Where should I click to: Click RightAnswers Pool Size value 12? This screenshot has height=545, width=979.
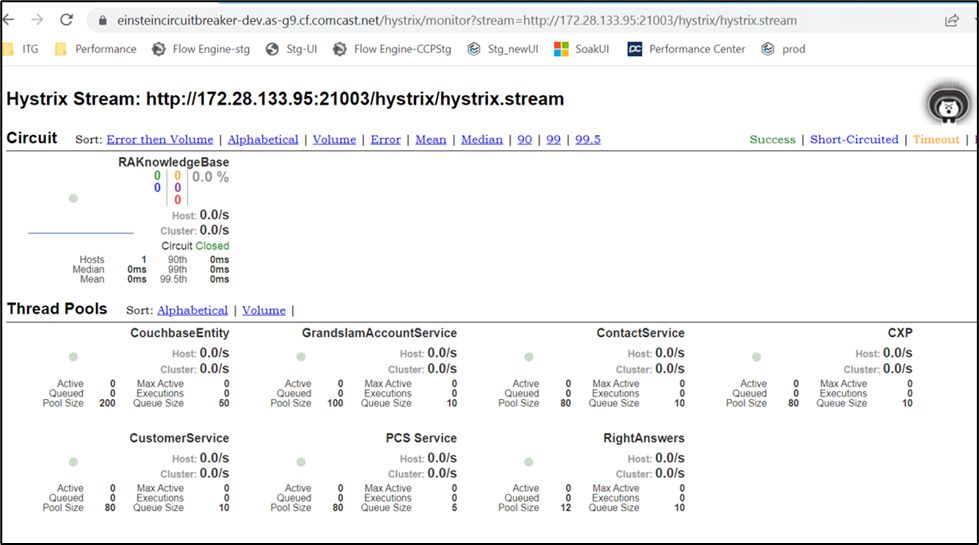[x=566, y=508]
